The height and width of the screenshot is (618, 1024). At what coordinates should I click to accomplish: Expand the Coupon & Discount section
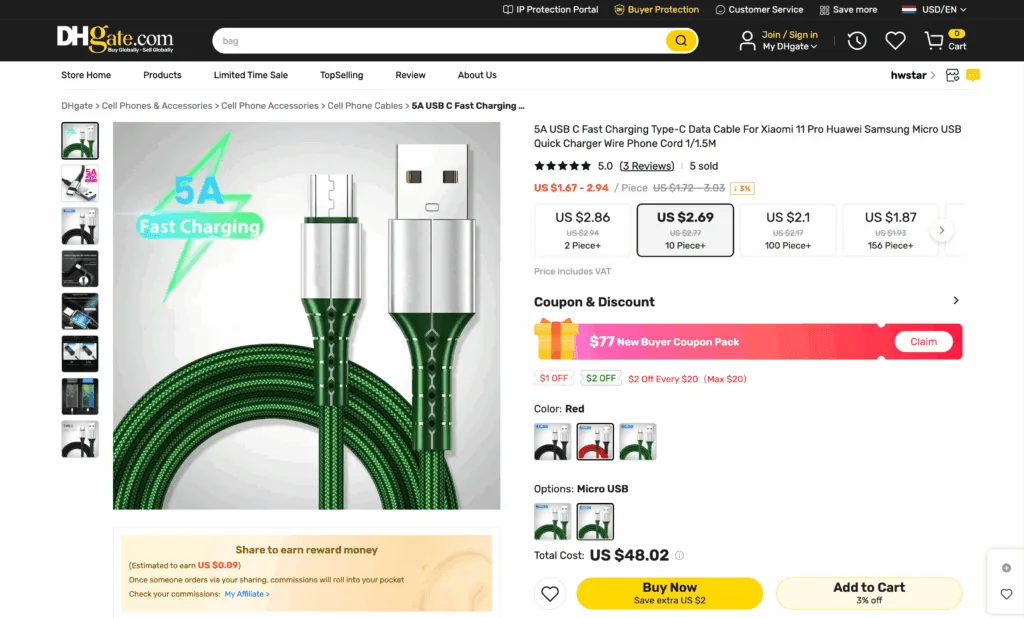point(955,300)
